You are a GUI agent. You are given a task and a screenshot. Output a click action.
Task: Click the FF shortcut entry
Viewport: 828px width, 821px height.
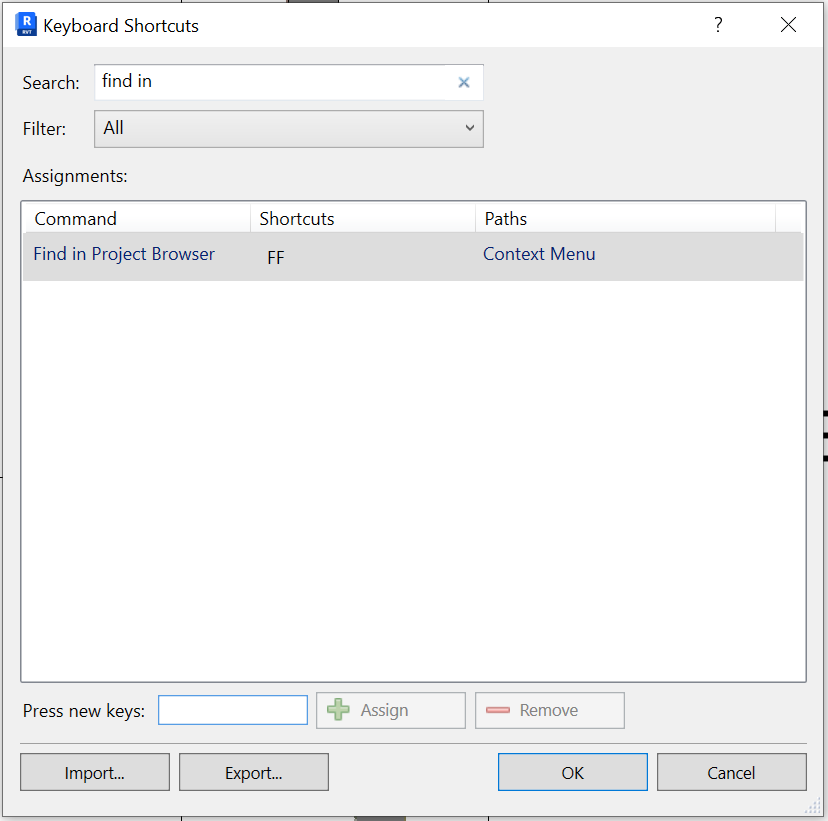(275, 257)
